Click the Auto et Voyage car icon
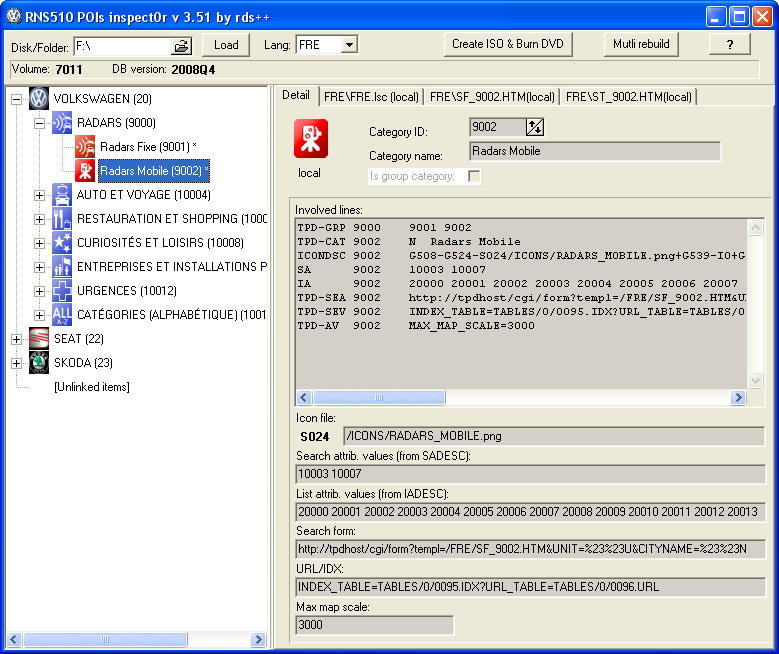The image size is (779, 654). point(62,195)
